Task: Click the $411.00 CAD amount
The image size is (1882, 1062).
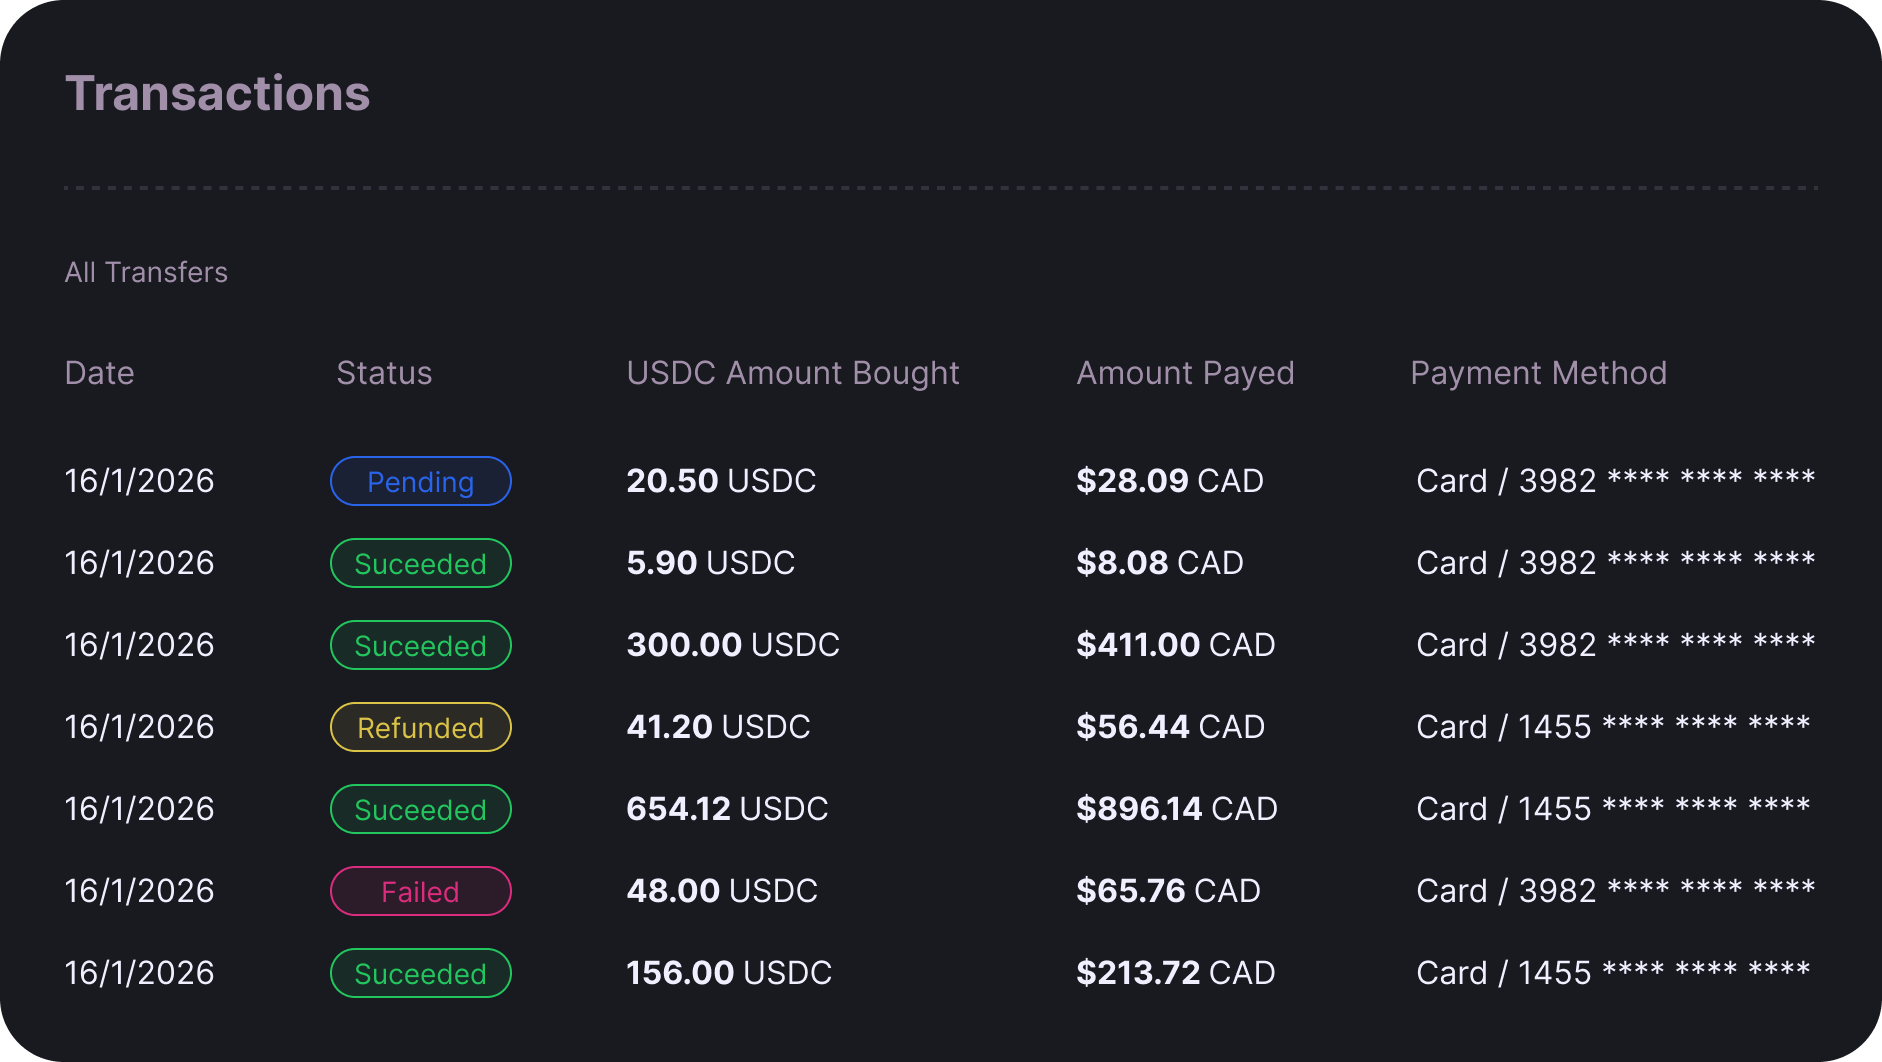Action: pyautogui.click(x=1175, y=645)
